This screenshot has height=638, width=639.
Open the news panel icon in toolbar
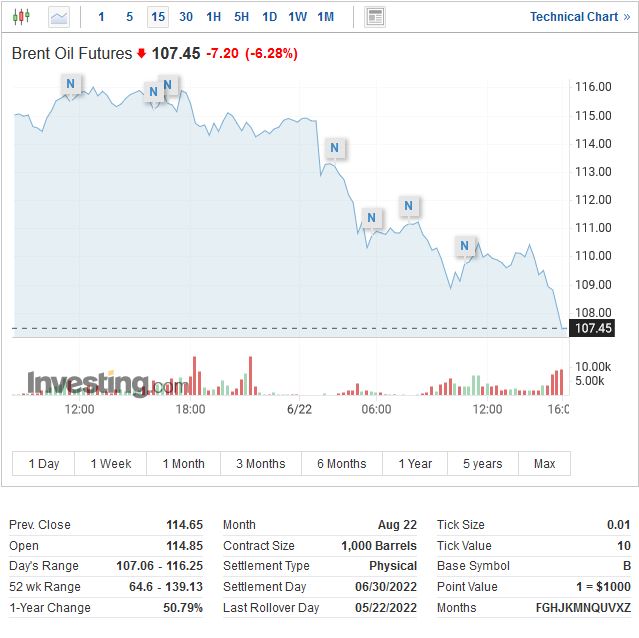click(375, 17)
